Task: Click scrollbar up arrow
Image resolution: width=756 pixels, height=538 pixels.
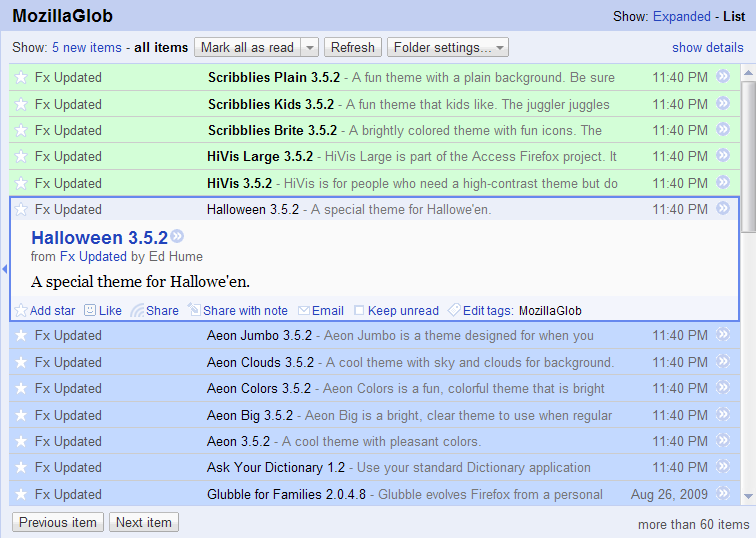Action: click(x=748, y=73)
